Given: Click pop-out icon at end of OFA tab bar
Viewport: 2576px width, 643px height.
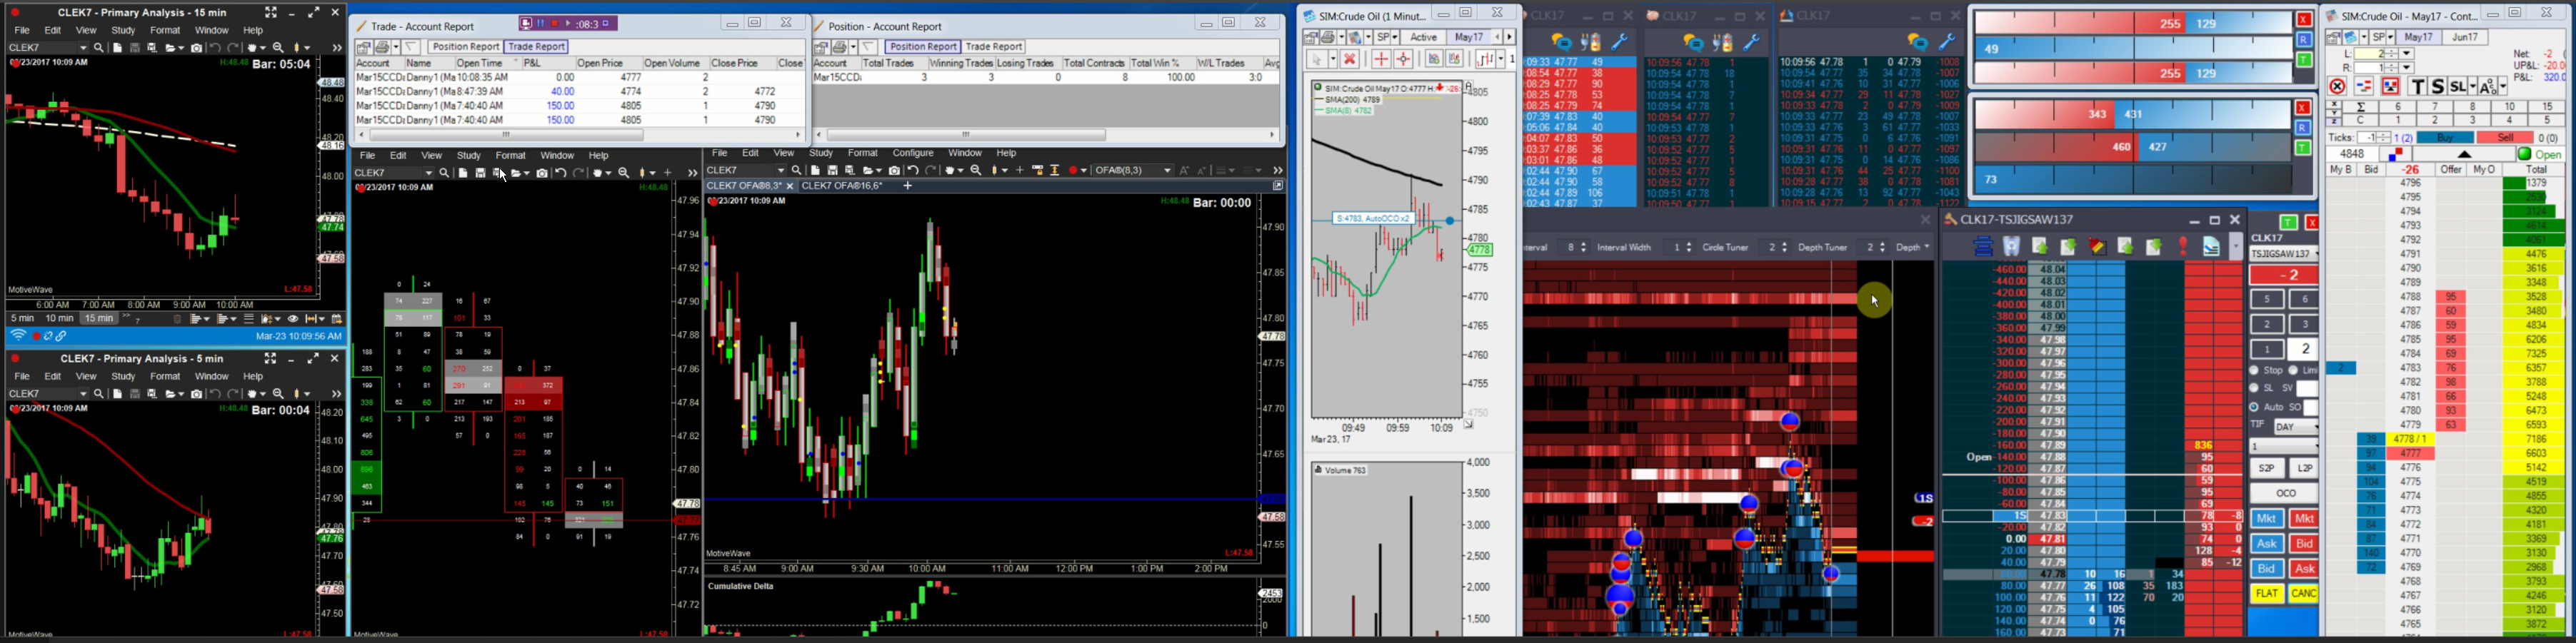Looking at the screenshot, I should pos(1277,186).
